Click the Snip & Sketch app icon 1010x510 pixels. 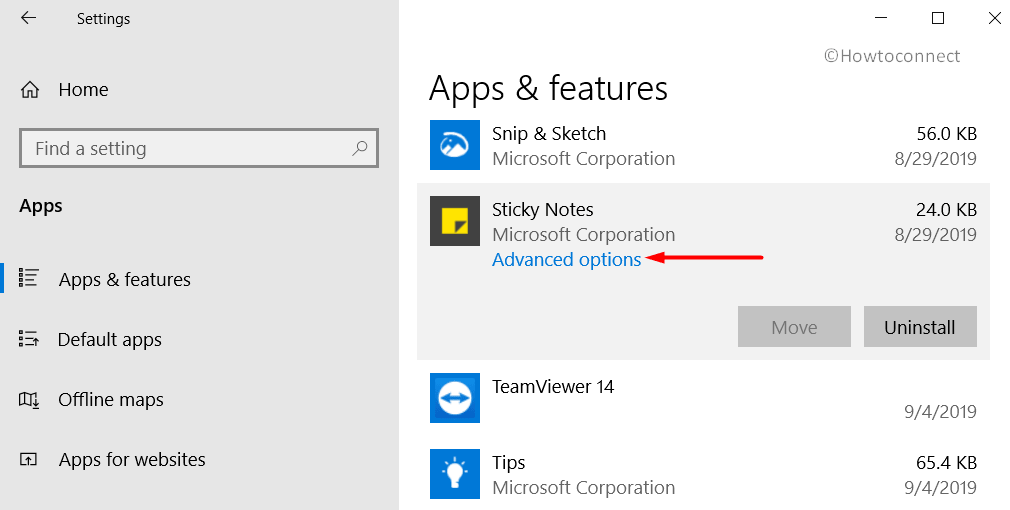455,145
